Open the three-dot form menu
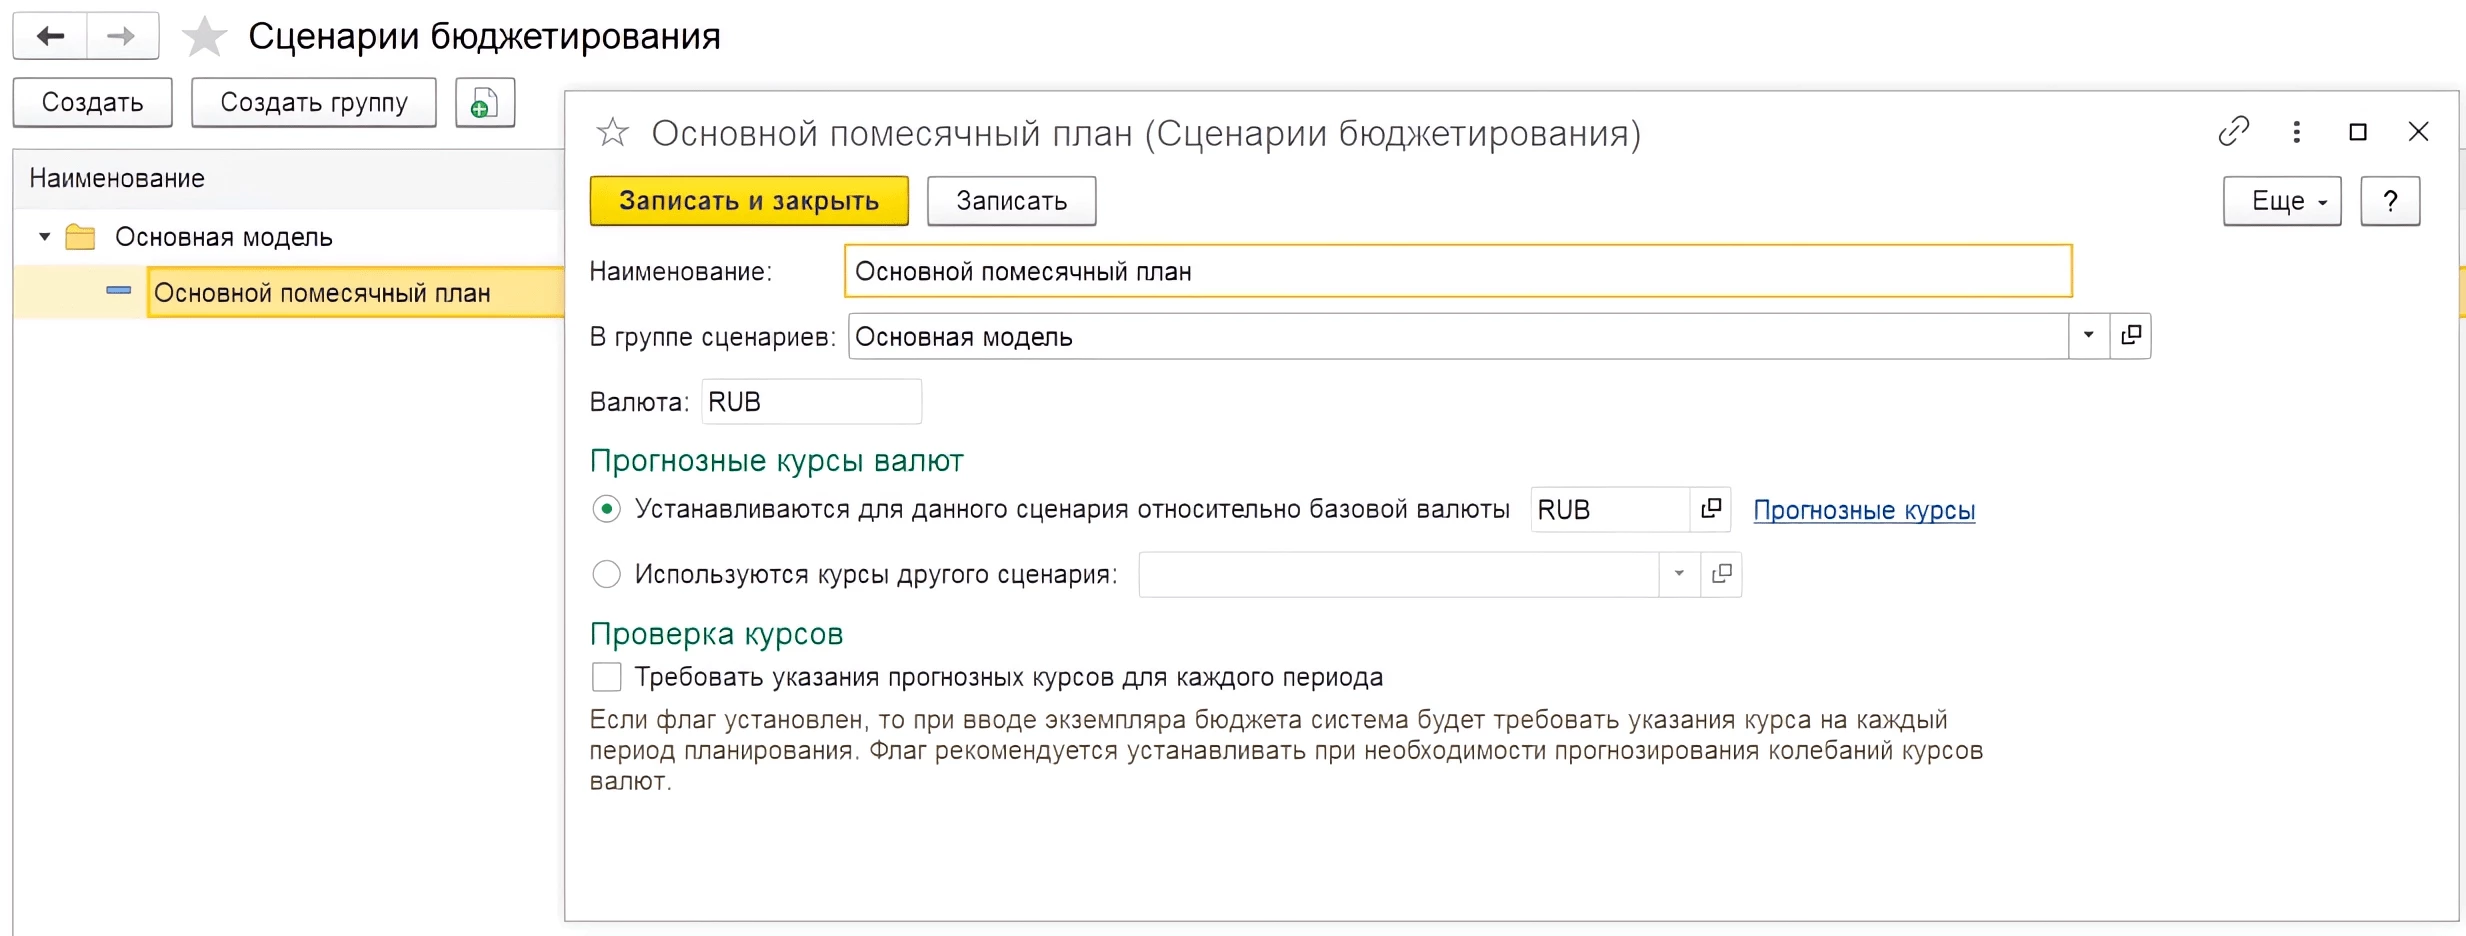The width and height of the screenshot is (2466, 936). click(2296, 132)
